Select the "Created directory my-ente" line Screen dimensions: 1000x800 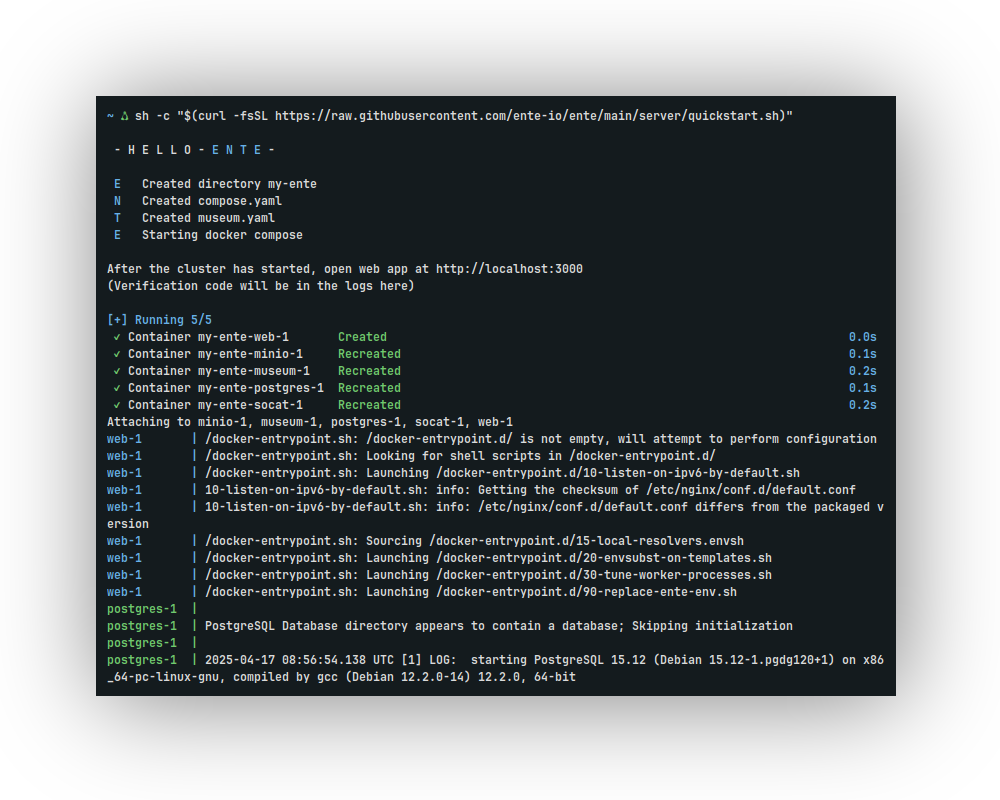[229, 184]
